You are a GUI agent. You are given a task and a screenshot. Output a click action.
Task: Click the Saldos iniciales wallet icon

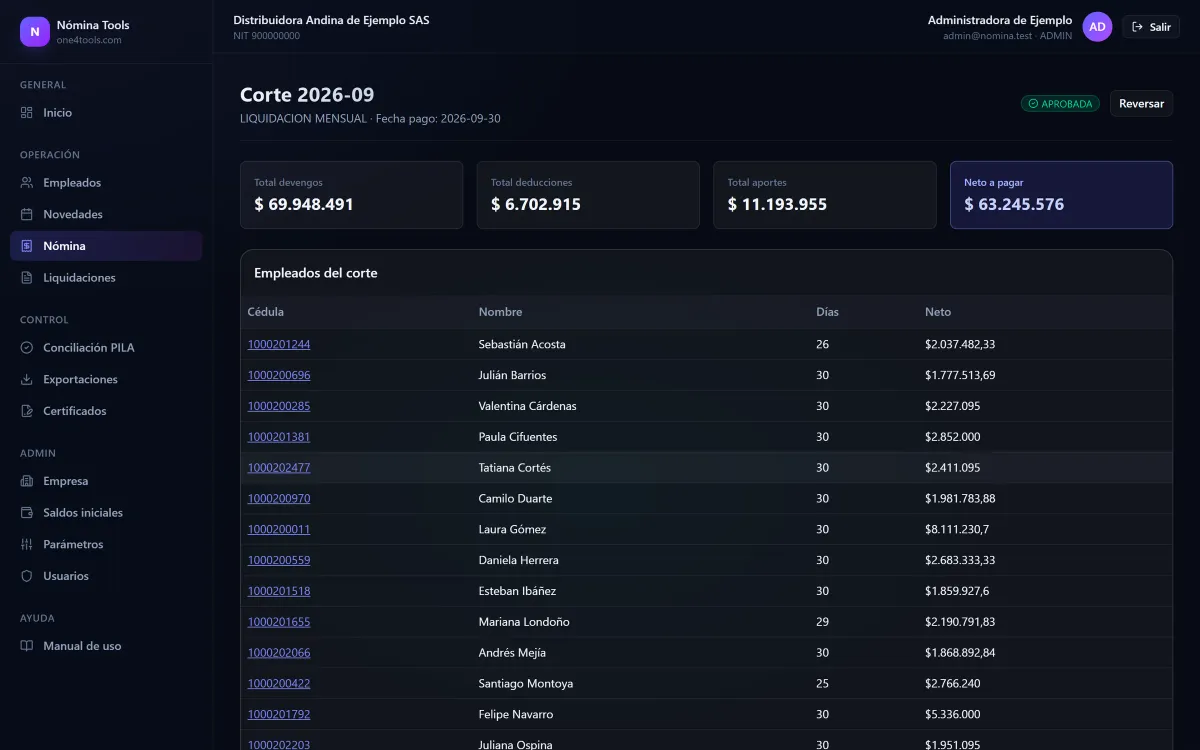click(x=27, y=513)
